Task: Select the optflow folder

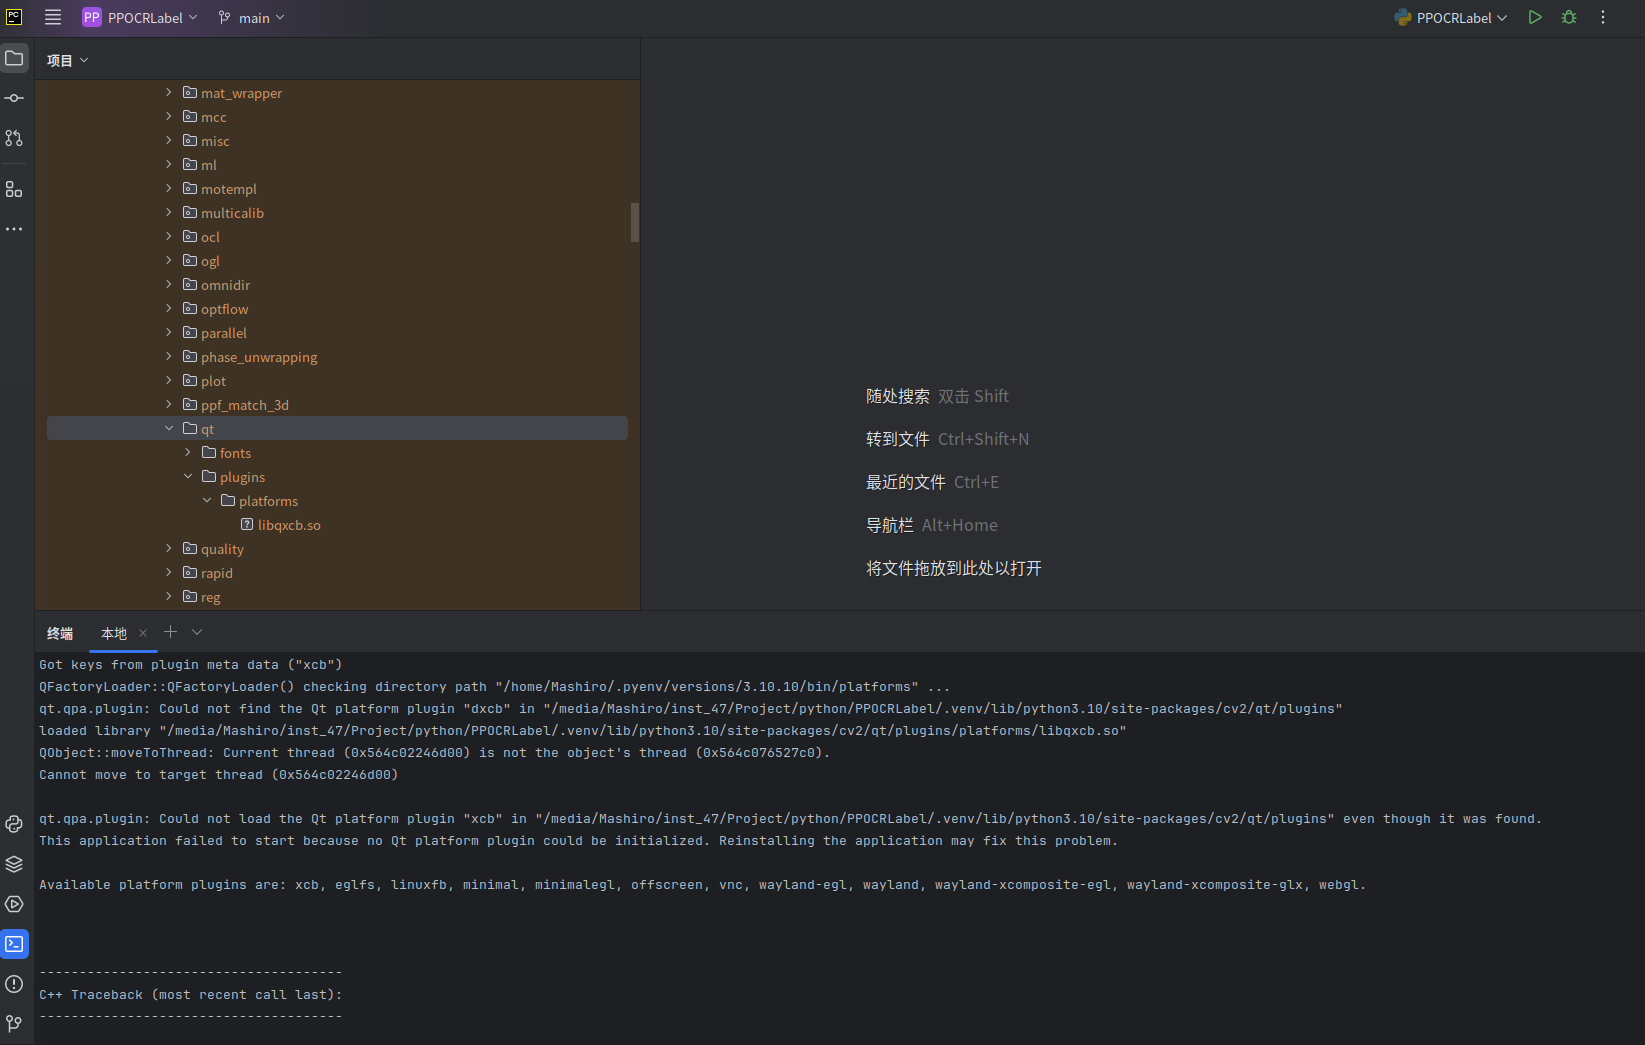Action: [215, 308]
